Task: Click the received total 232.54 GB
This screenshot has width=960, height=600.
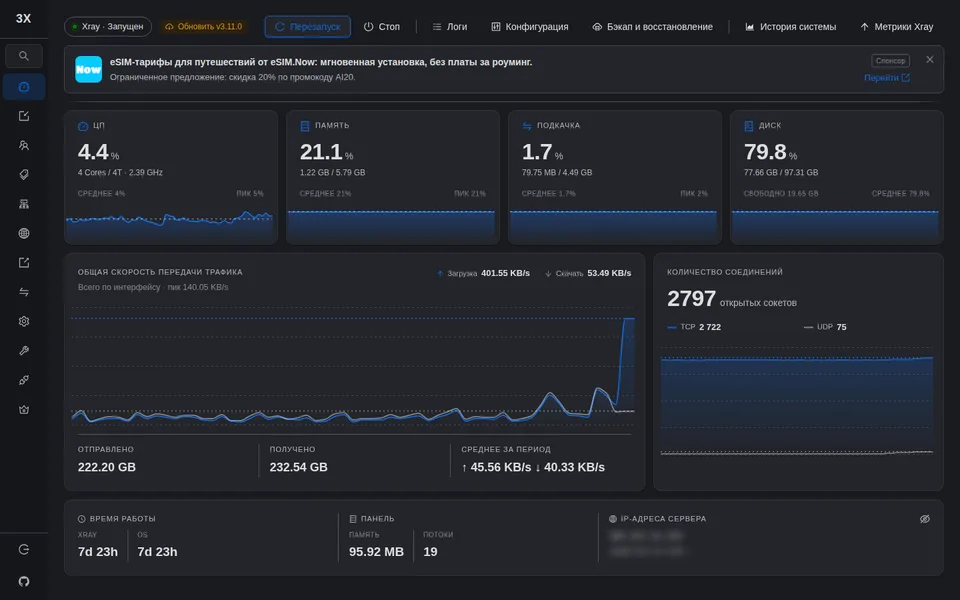Action: tap(299, 467)
